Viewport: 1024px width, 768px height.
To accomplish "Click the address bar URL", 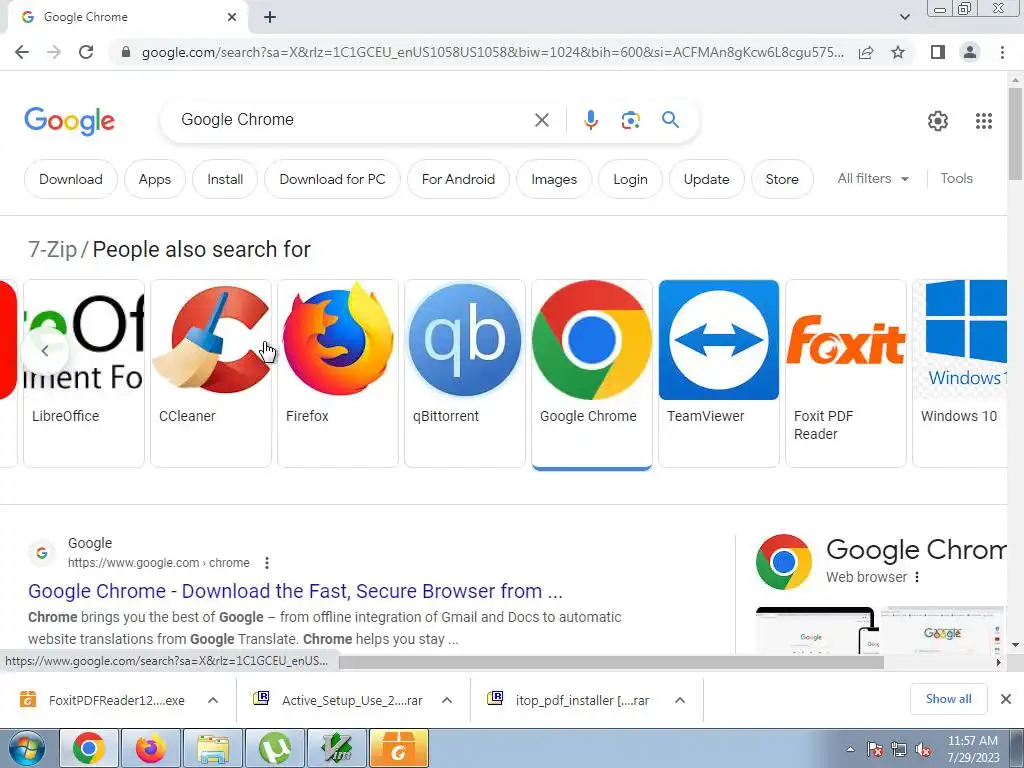I will click(x=492, y=52).
